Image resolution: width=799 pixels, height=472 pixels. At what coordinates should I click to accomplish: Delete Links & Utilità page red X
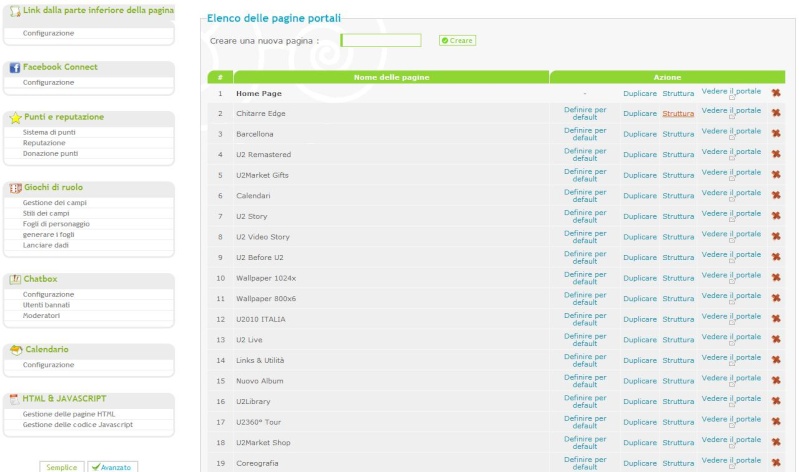[776, 360]
